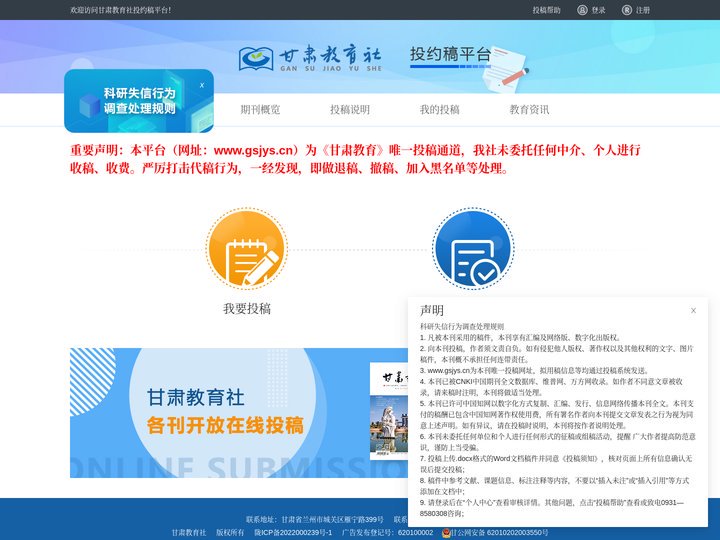Click the journal cover thumbnail in banner

click(389, 411)
